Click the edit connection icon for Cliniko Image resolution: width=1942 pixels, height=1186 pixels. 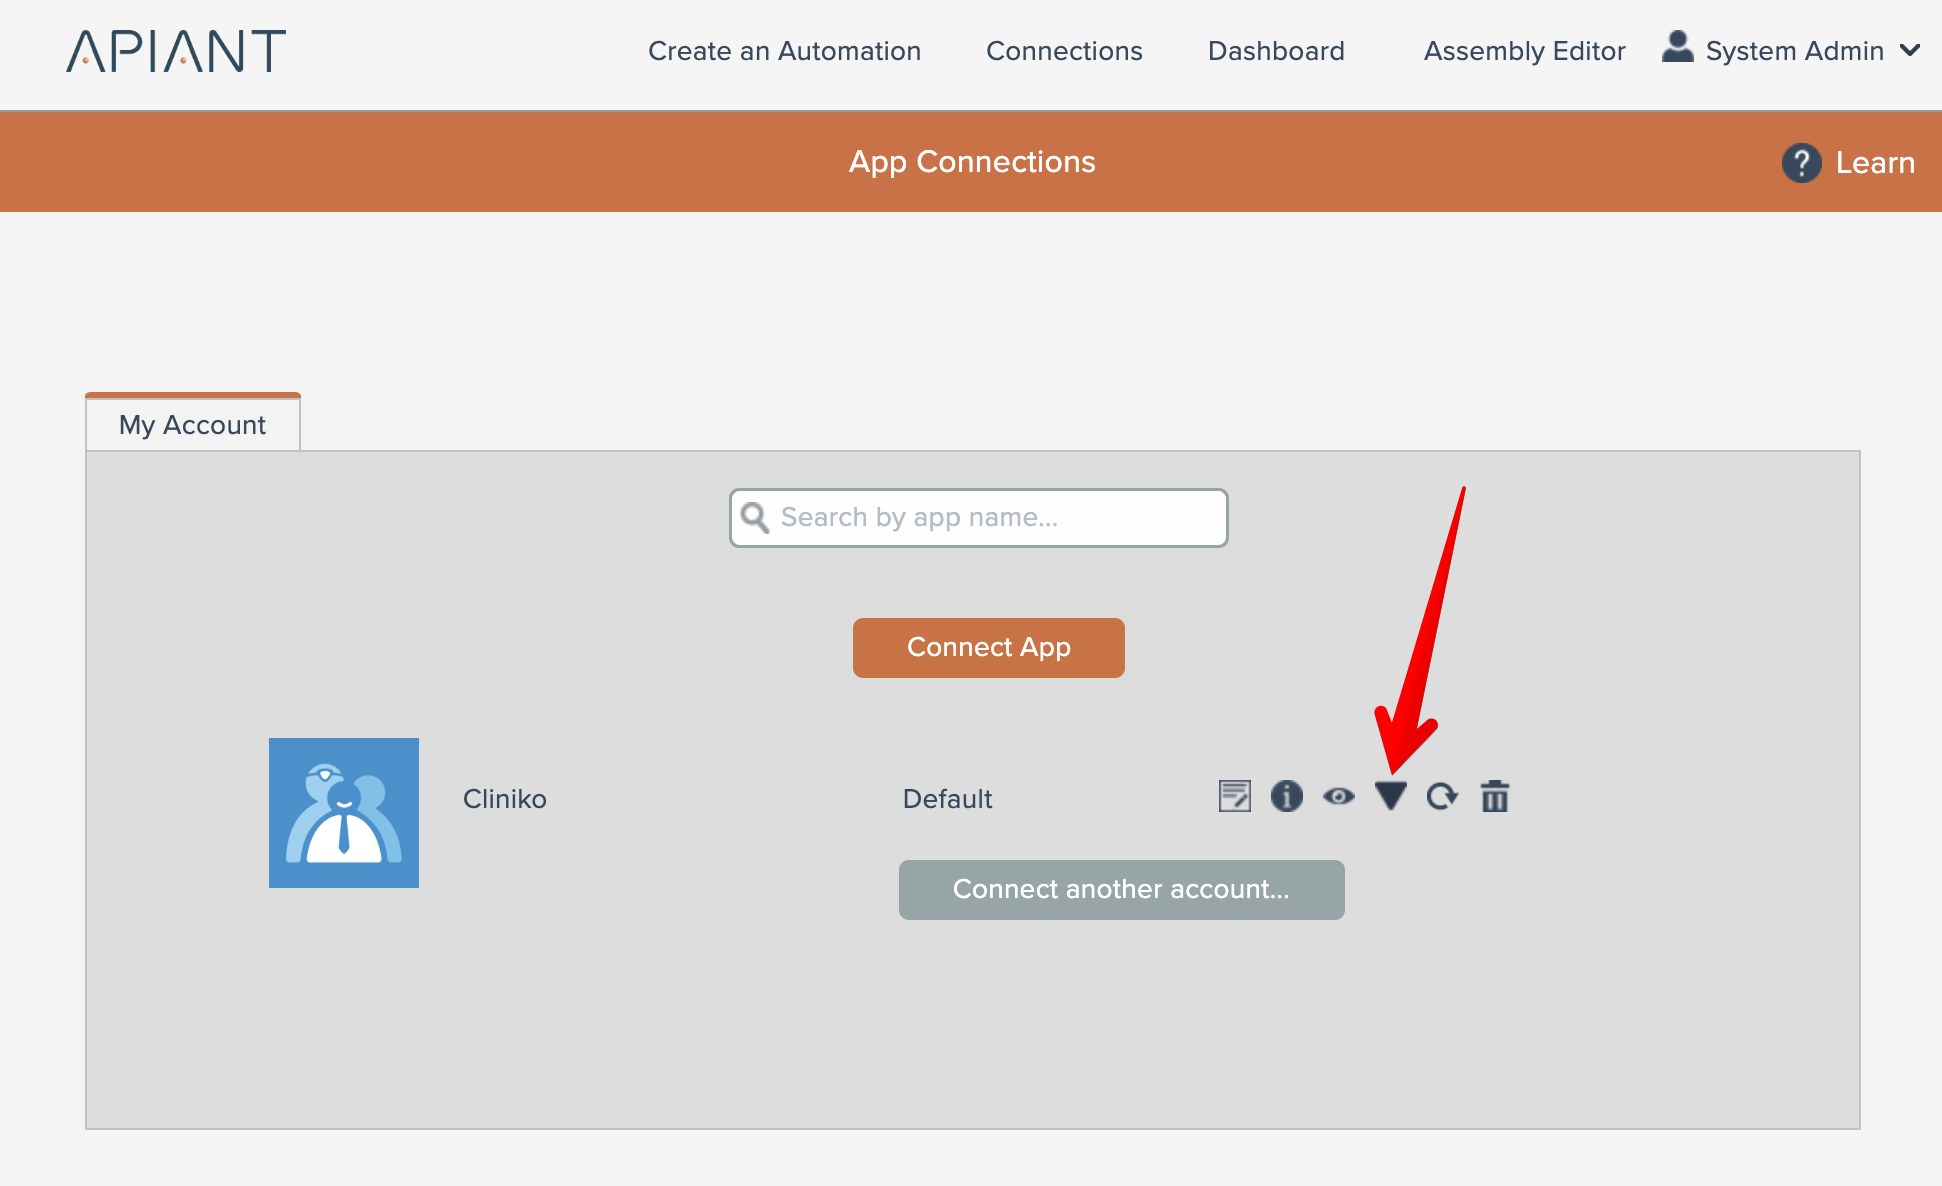pos(1235,796)
